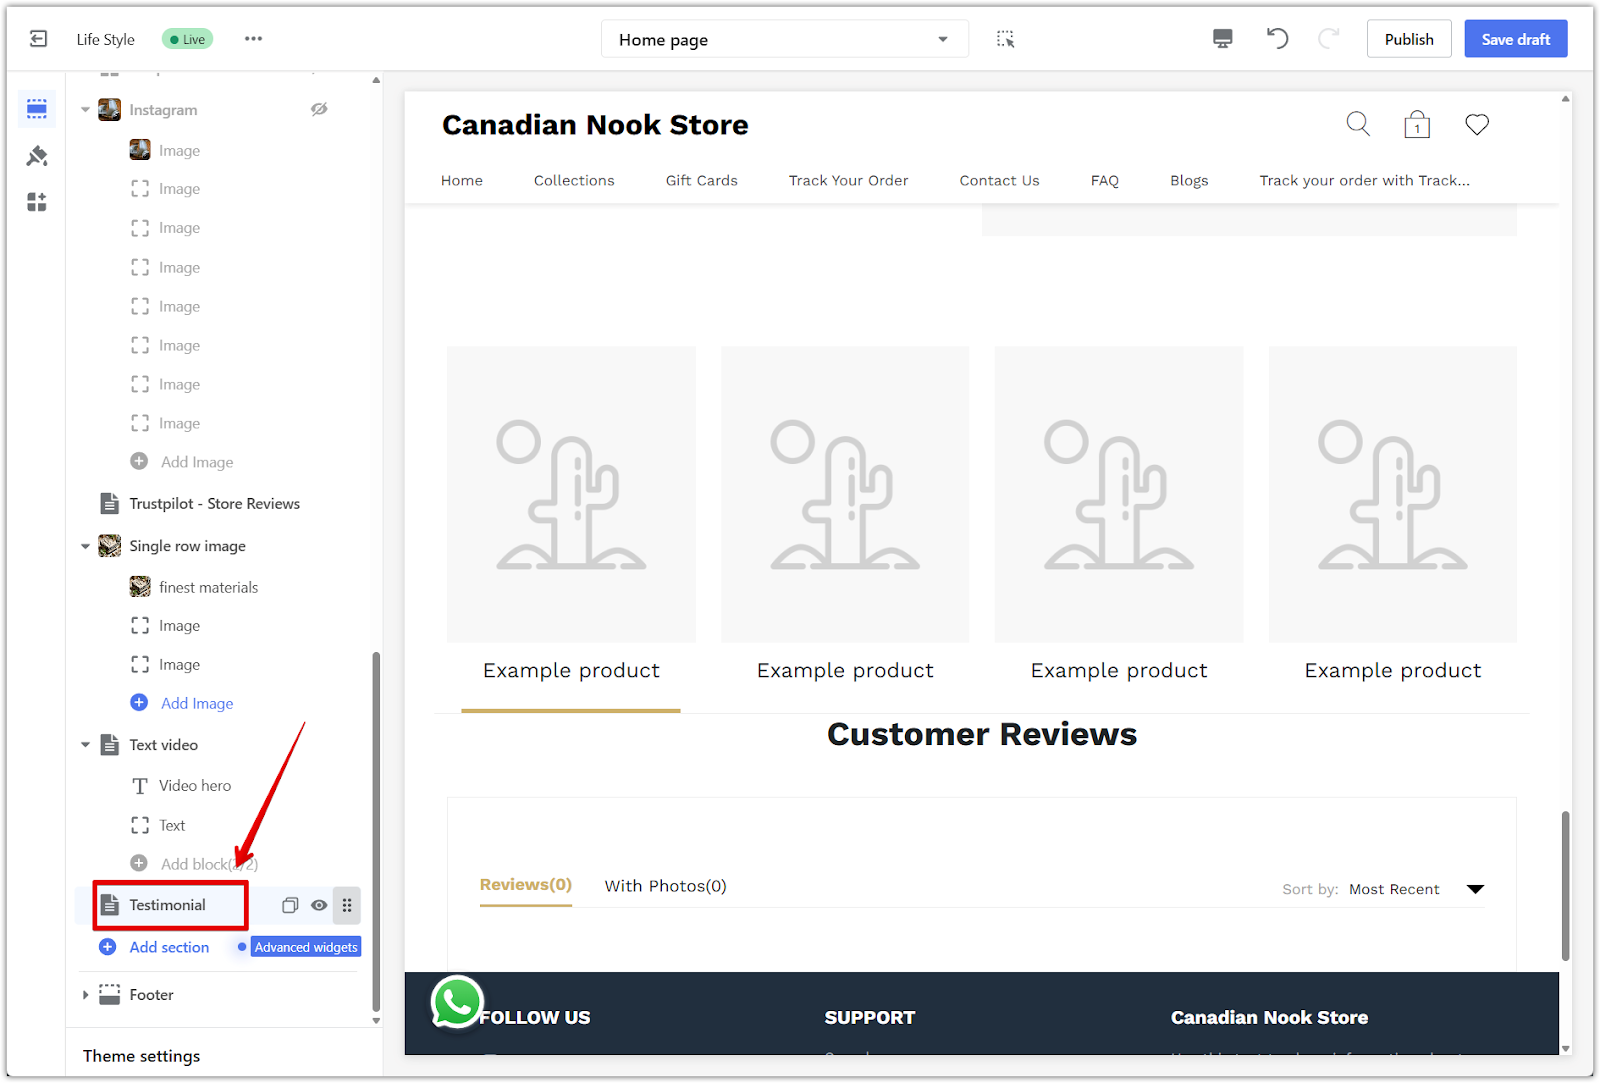Collapse the Single row image section
Image resolution: width=1600 pixels, height=1083 pixels.
point(85,546)
